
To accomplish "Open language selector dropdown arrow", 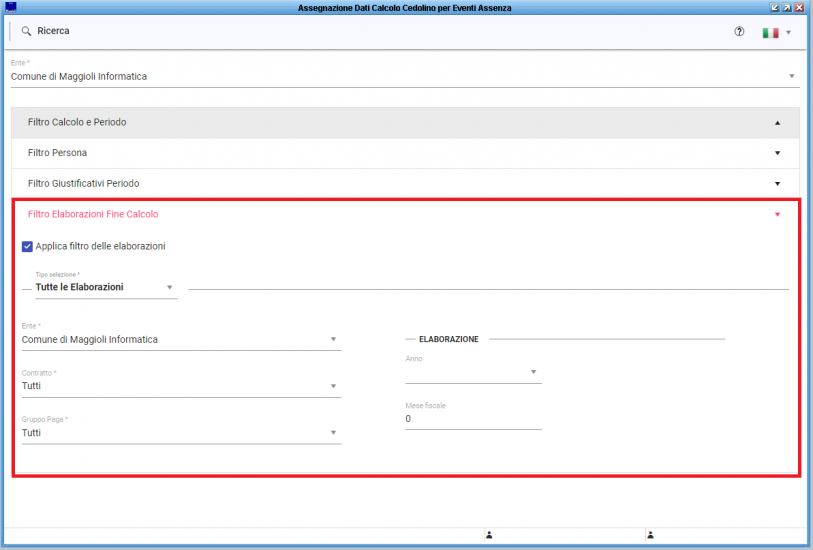I will (788, 33).
